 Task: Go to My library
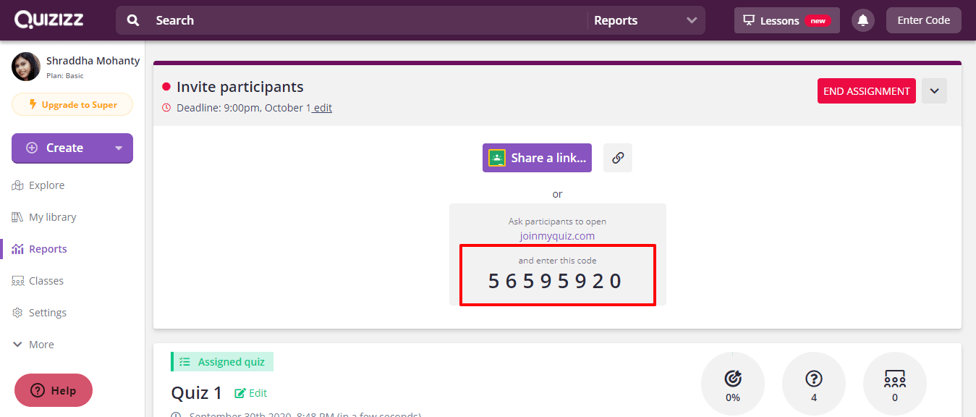point(52,217)
